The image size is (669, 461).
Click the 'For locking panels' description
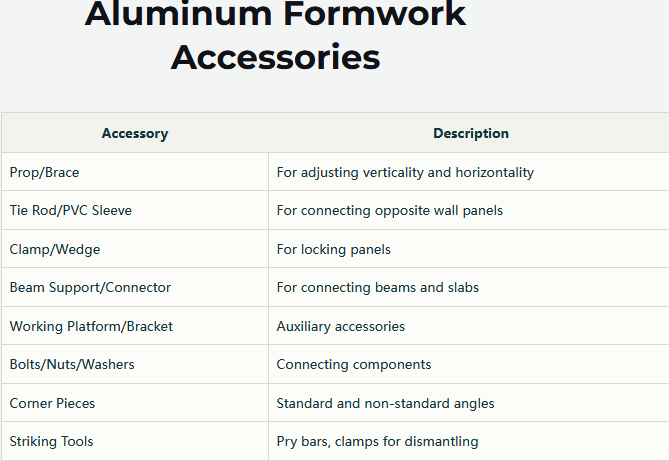pos(334,249)
